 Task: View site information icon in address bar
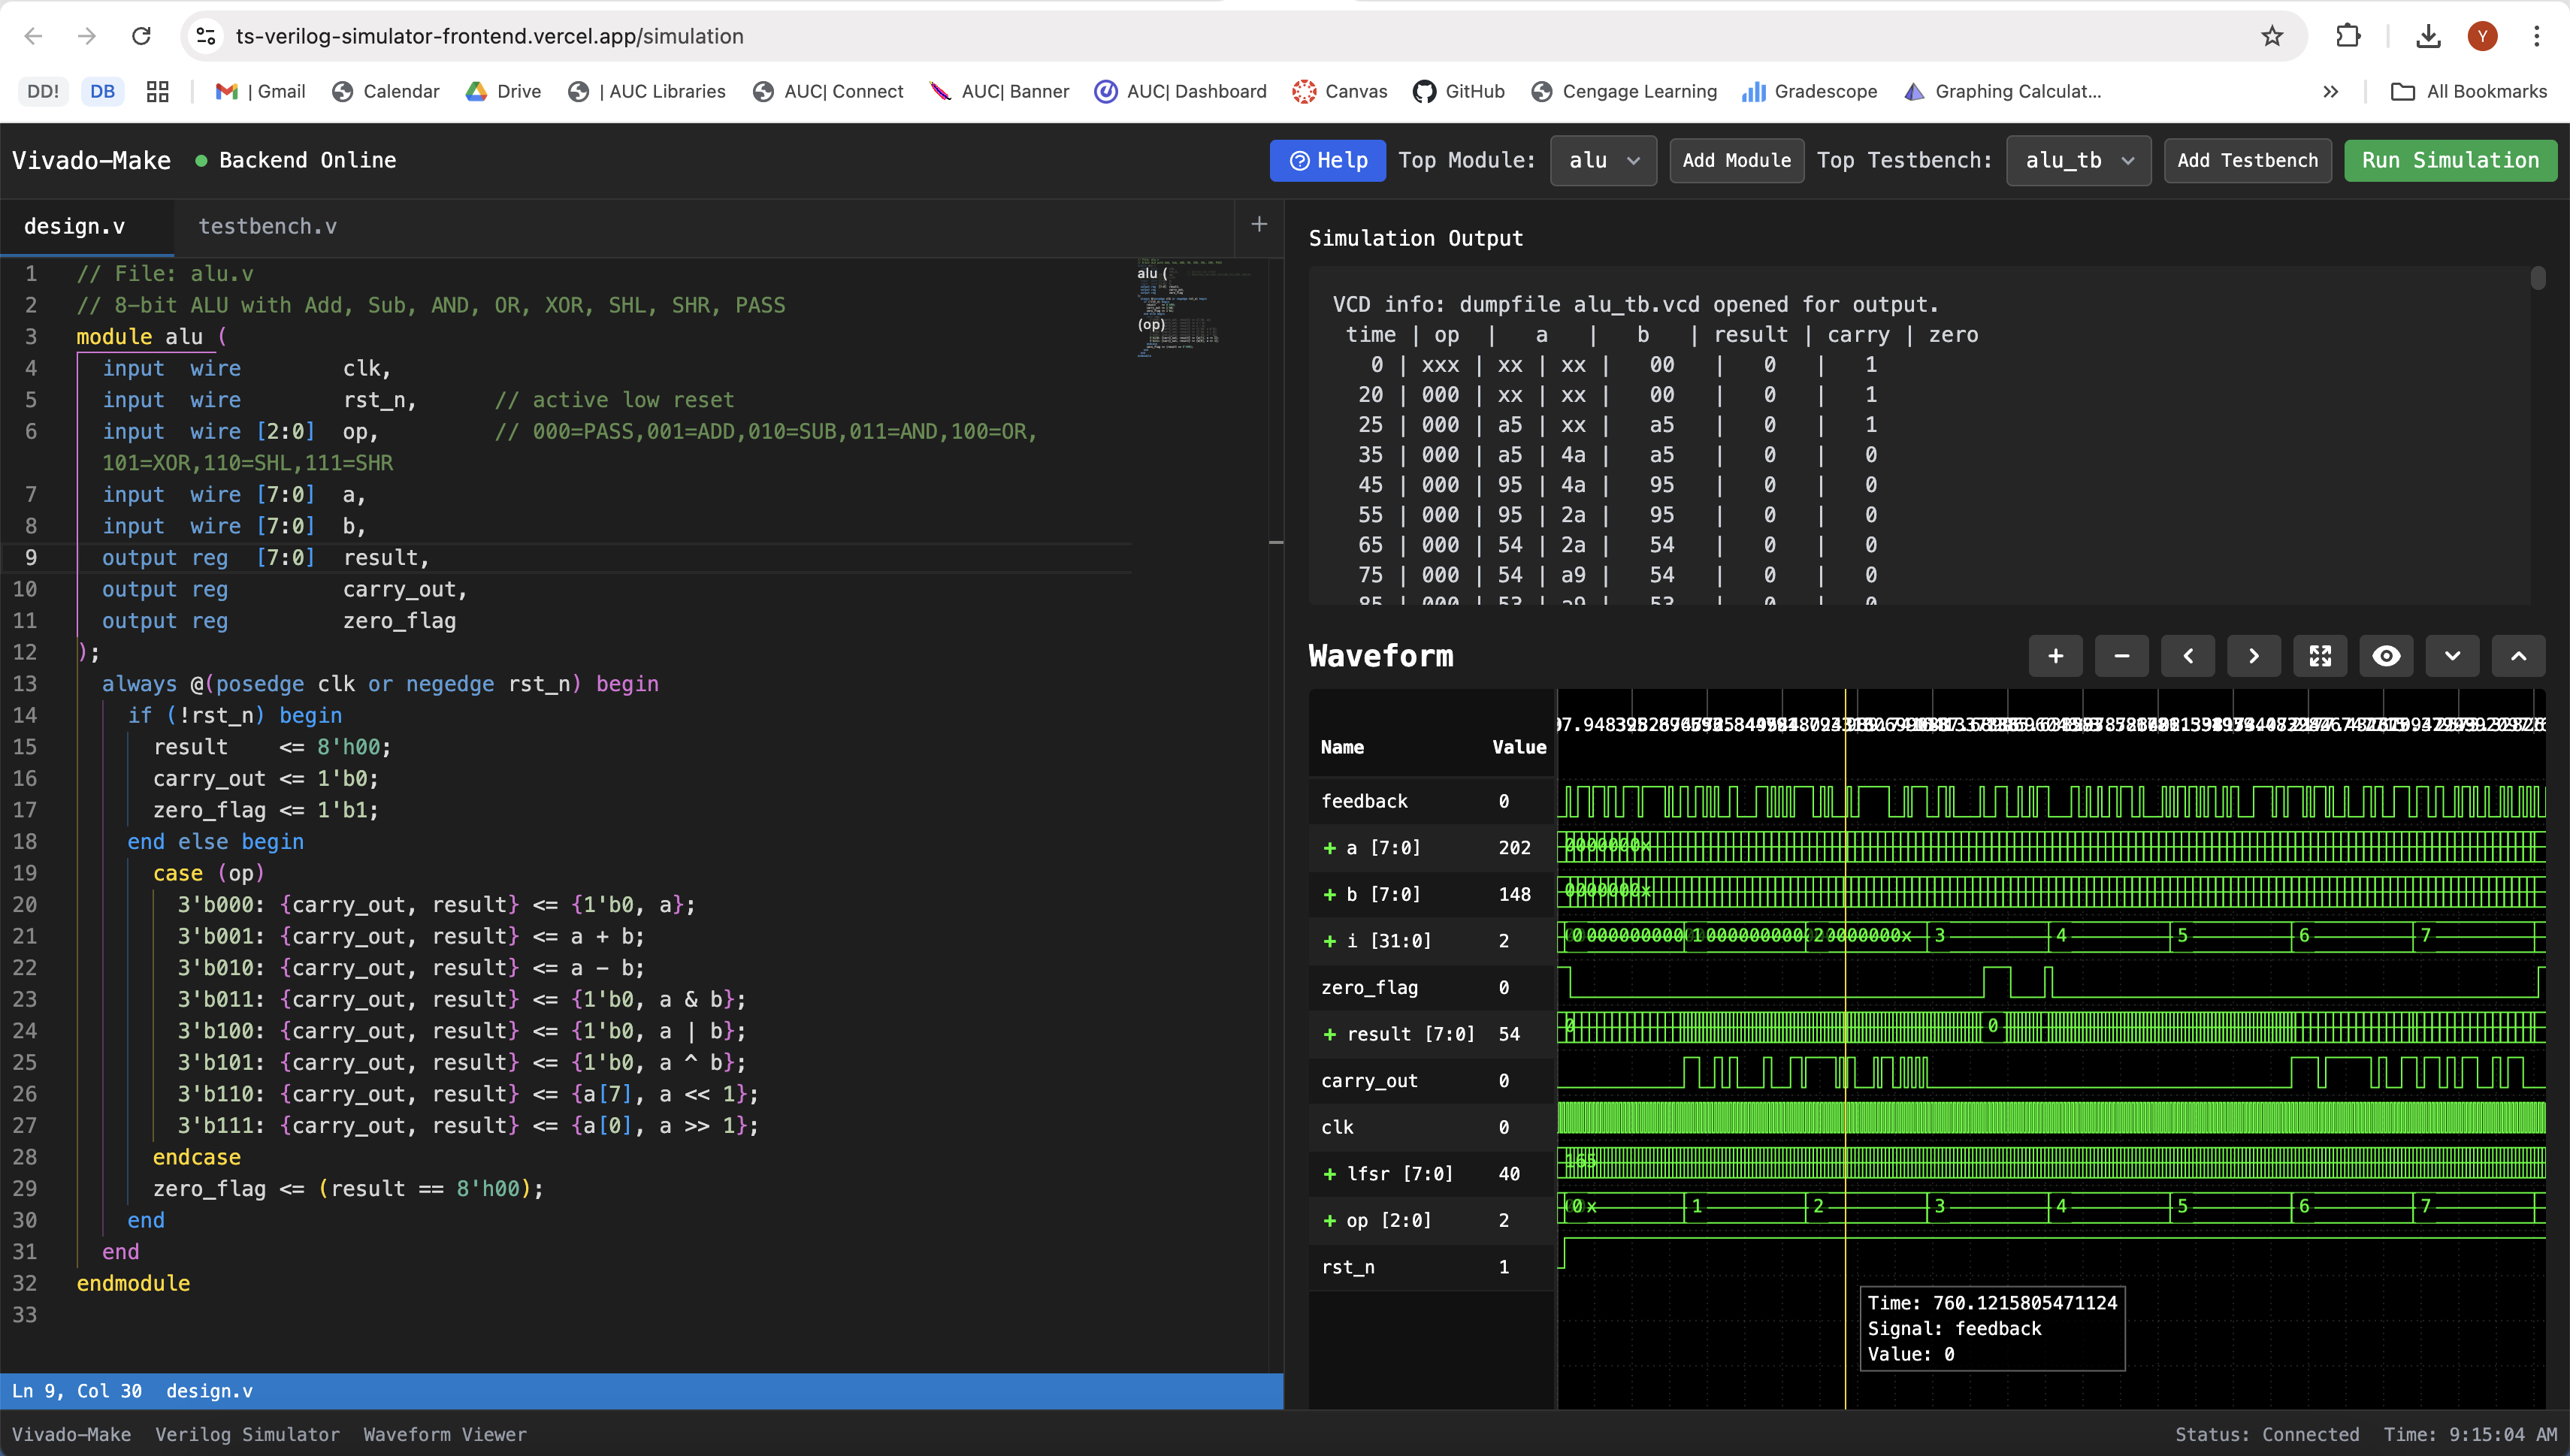tap(206, 36)
